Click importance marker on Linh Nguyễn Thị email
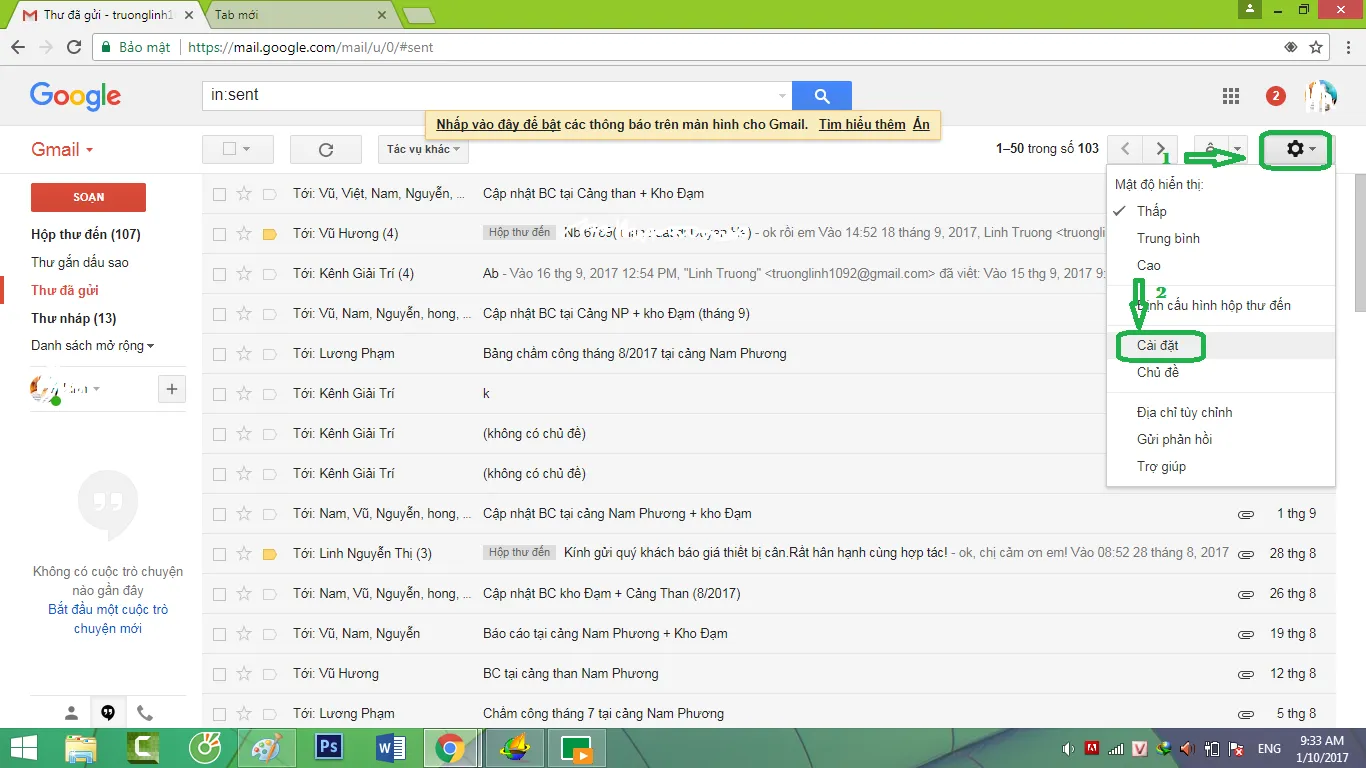This screenshot has width=1366, height=768. pyautogui.click(x=269, y=554)
